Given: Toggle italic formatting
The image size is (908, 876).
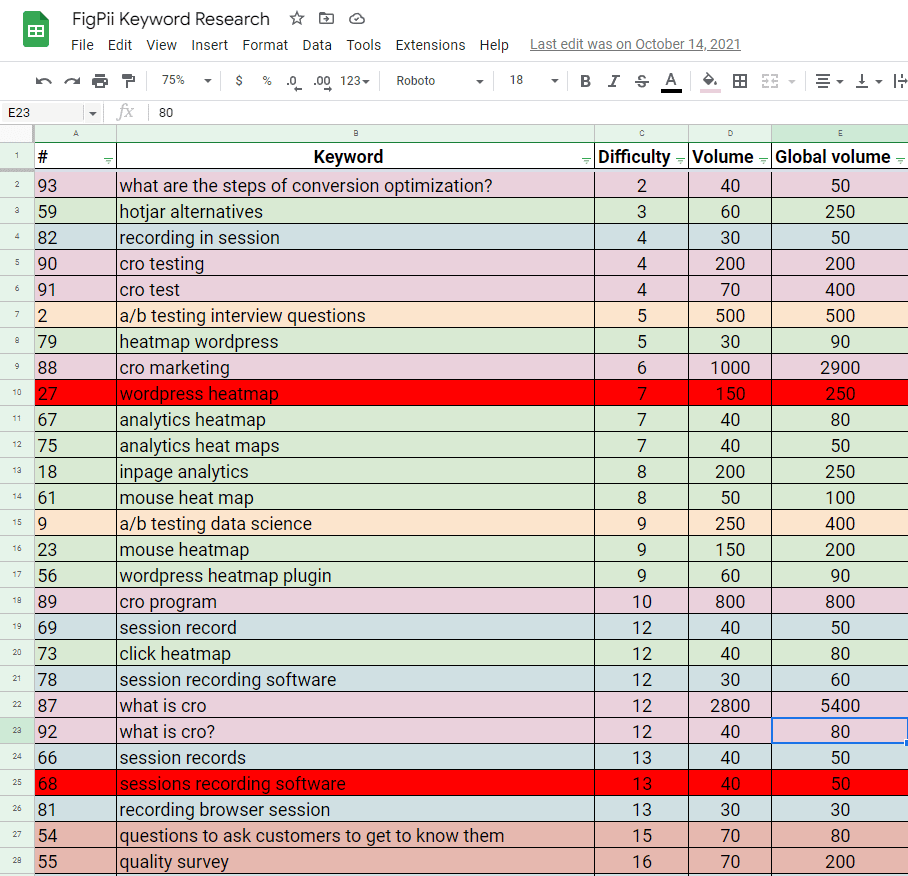Looking at the screenshot, I should coord(613,81).
